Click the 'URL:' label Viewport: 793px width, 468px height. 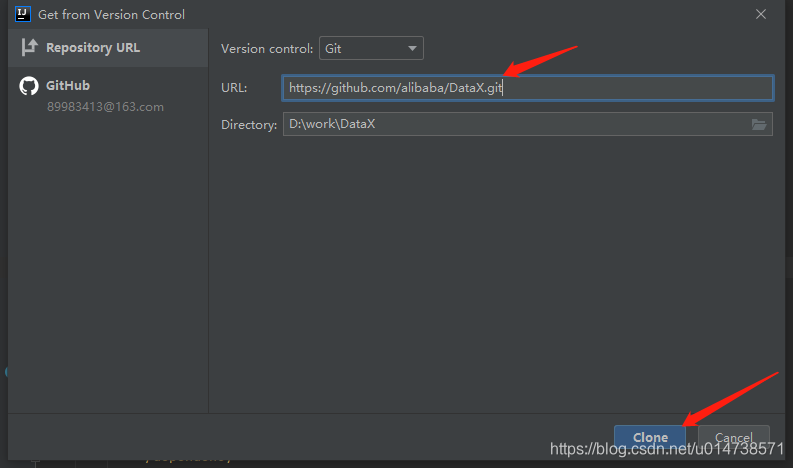tap(234, 88)
